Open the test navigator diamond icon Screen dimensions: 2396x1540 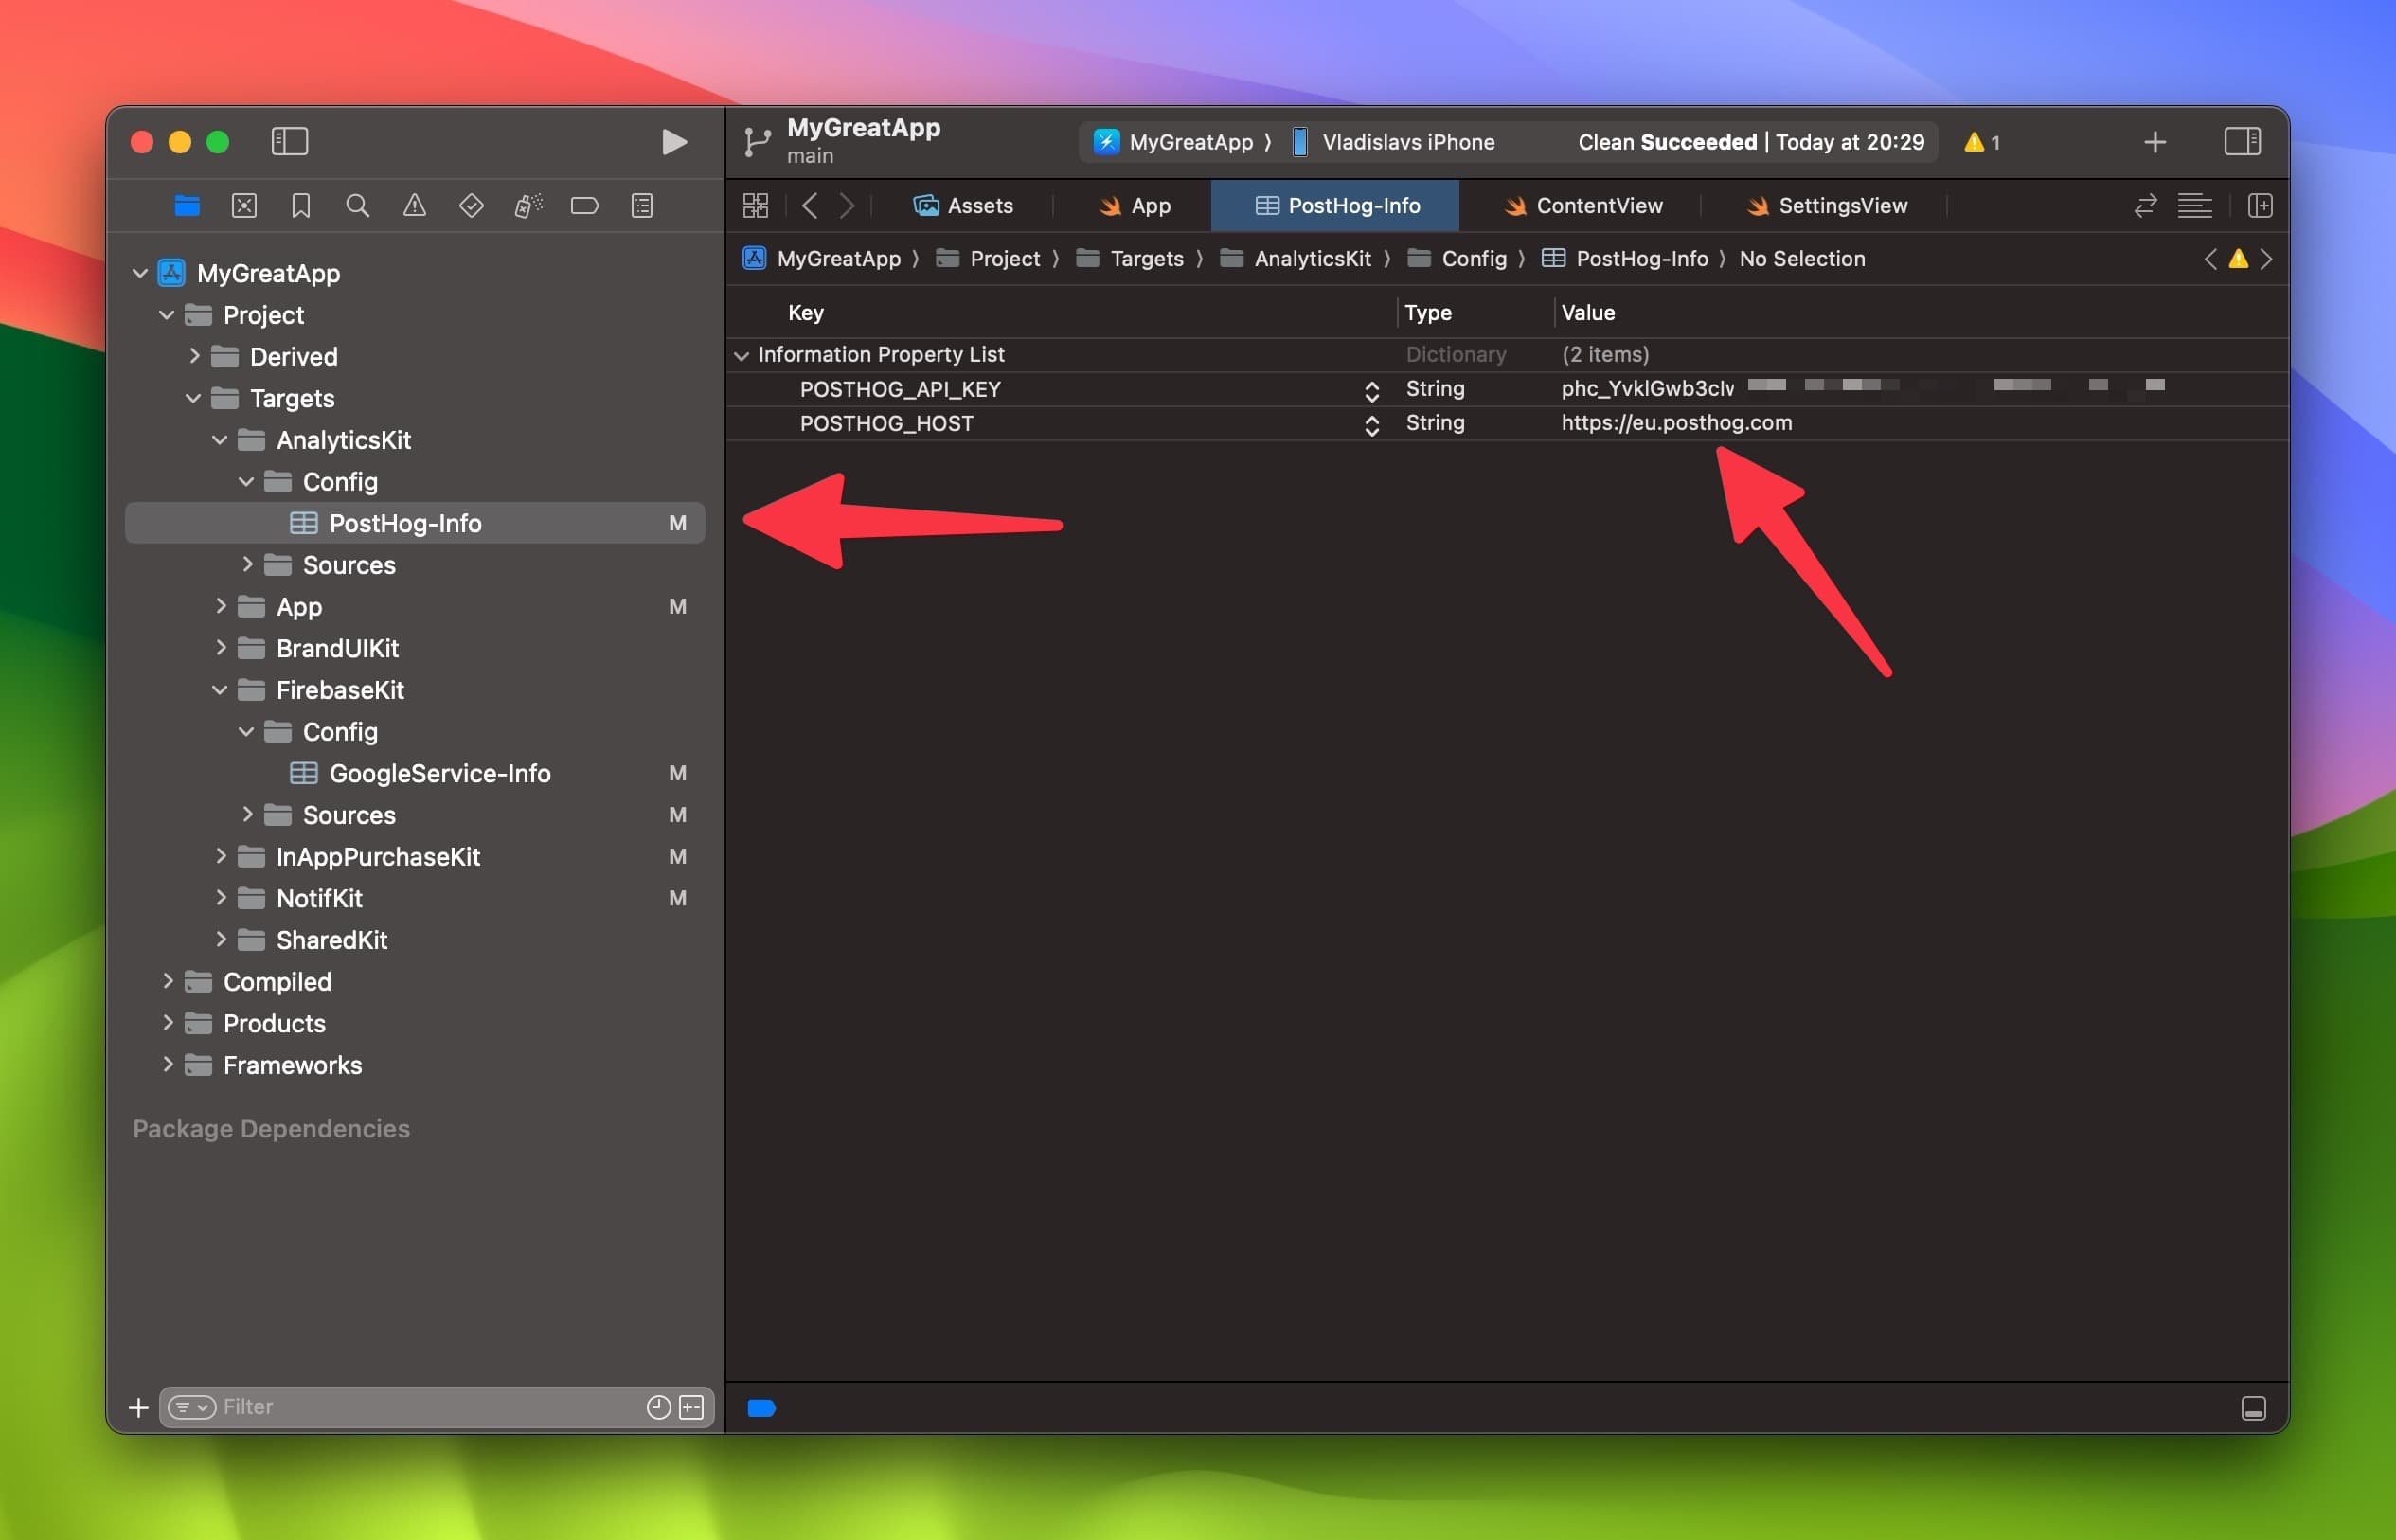(471, 206)
